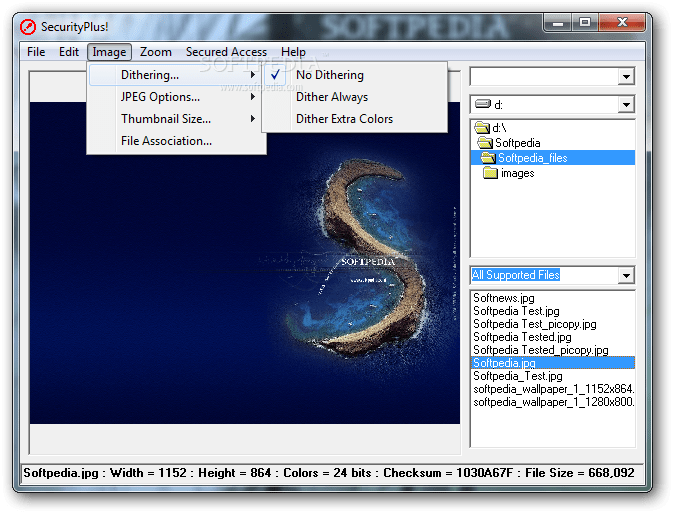Select softpedia_wallpaper_1_1152x864 file
673x513 pixels.
[553, 389]
